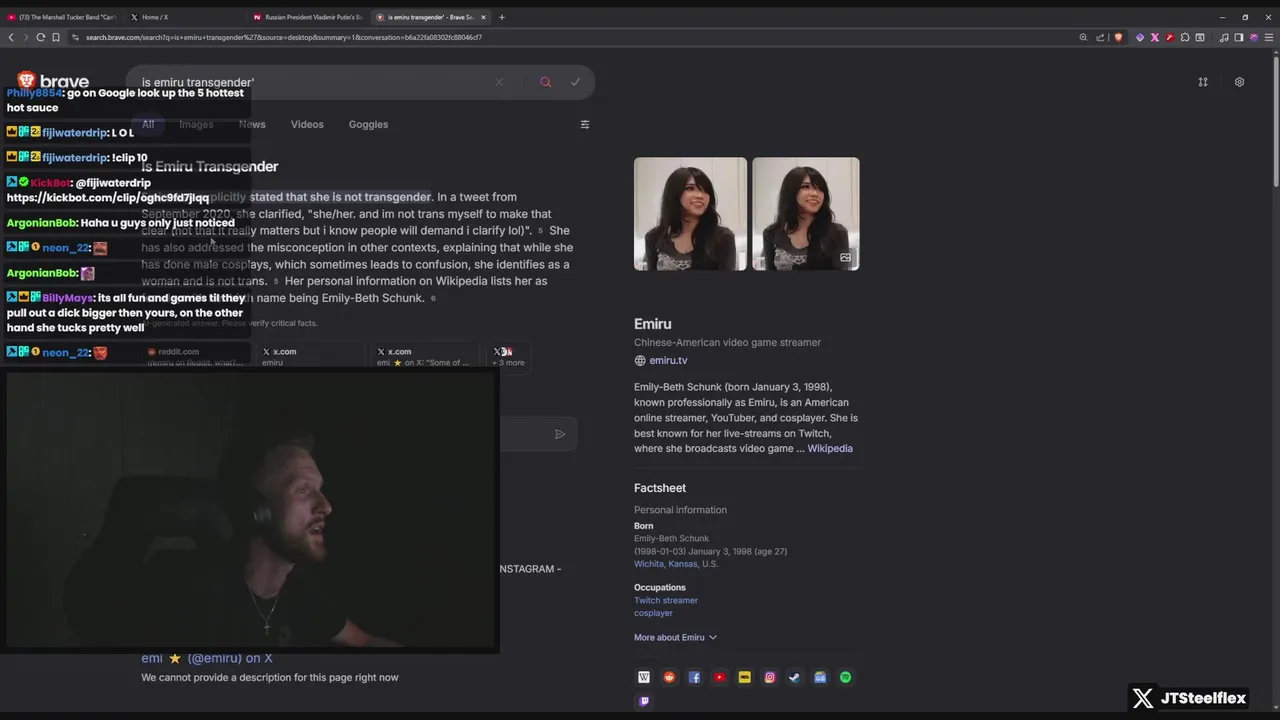Go back using the browser back arrow
The image size is (1280, 720).
11,37
